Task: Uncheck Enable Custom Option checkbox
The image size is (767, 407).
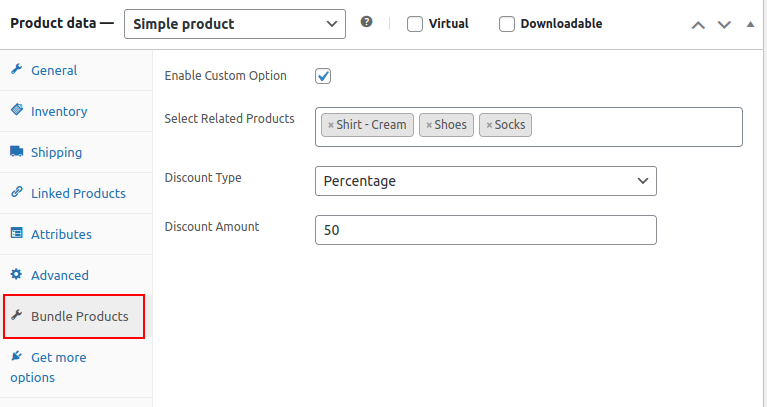Action: [x=323, y=76]
